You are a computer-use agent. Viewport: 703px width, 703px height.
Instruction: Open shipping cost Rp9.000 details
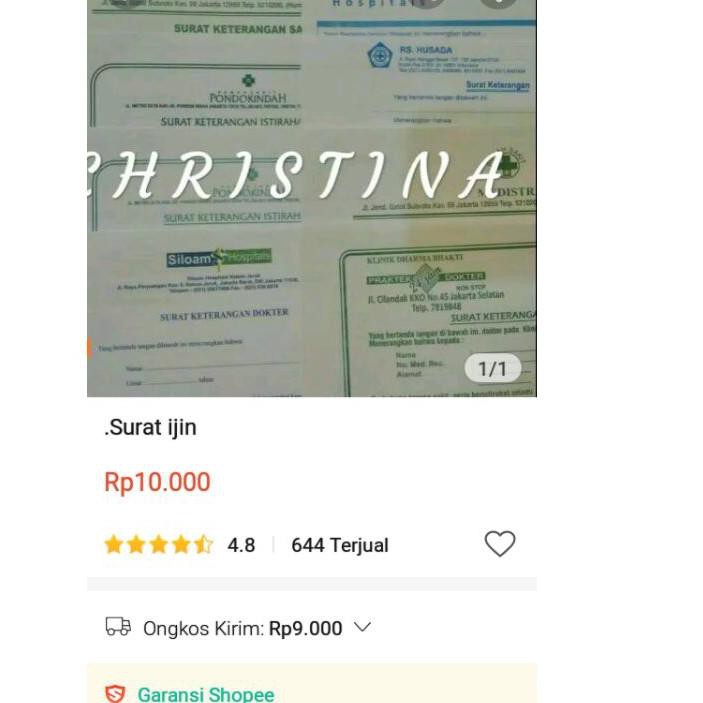(x=305, y=628)
